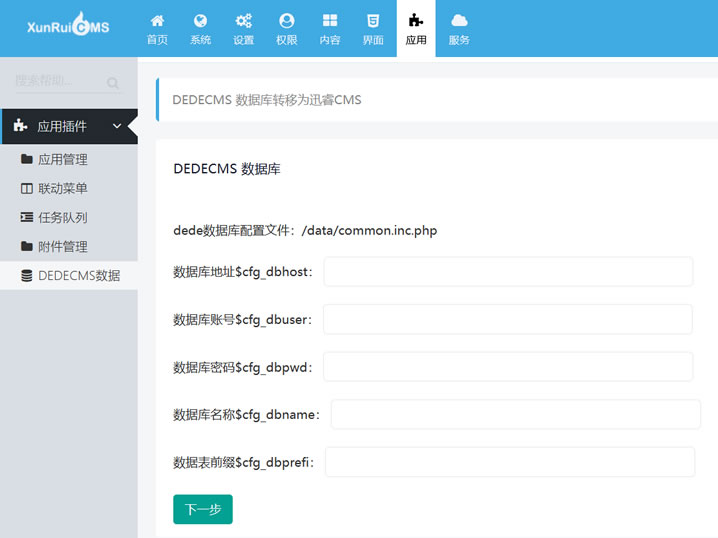Click the 数据表前缀$cfg_dbprefi label

tap(244, 462)
